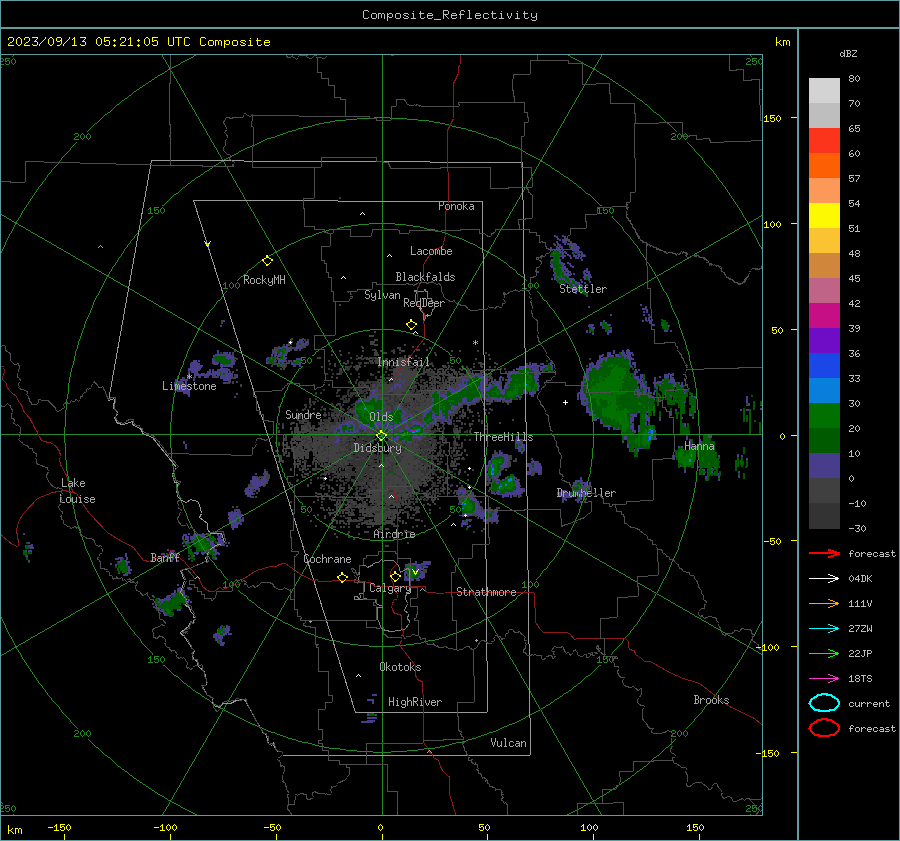Viewport: 900px width, 841px height.
Task: Click the RockyMH label
Action: click(264, 280)
